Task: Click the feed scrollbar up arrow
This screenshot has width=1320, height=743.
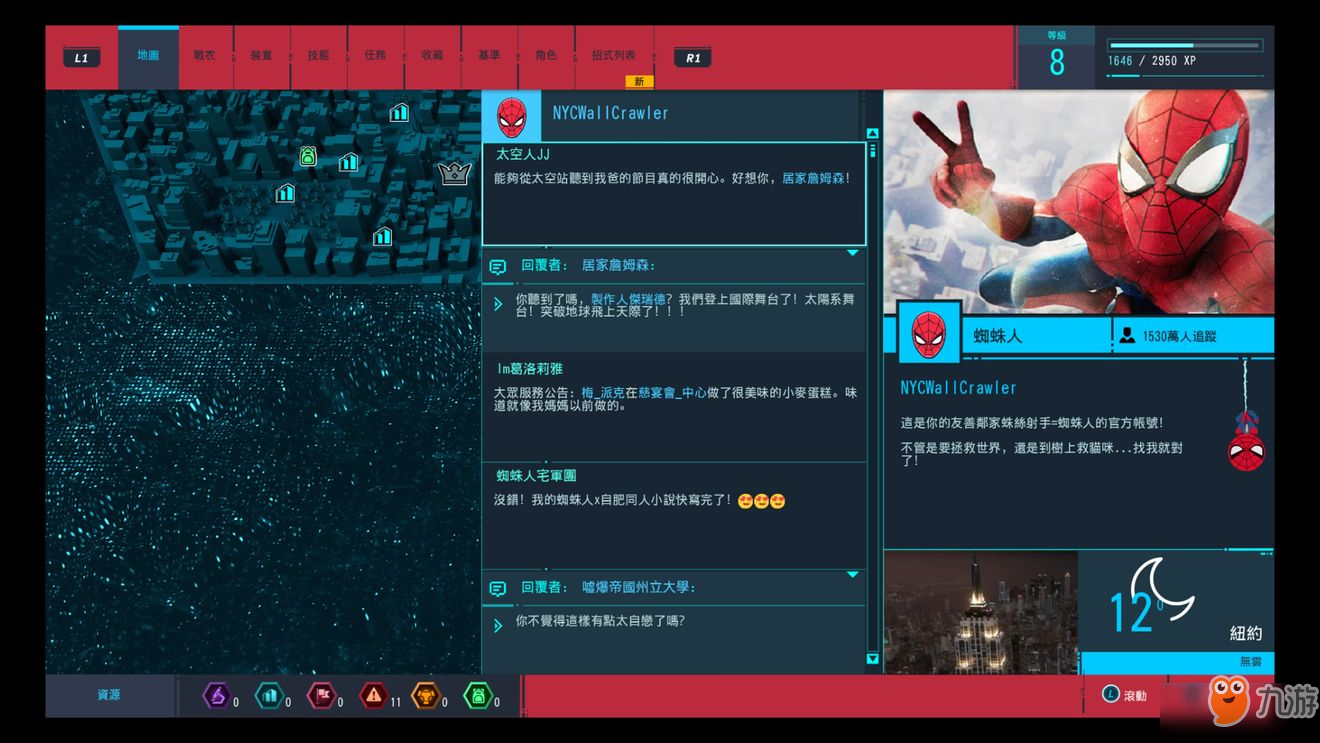Action: 872,134
